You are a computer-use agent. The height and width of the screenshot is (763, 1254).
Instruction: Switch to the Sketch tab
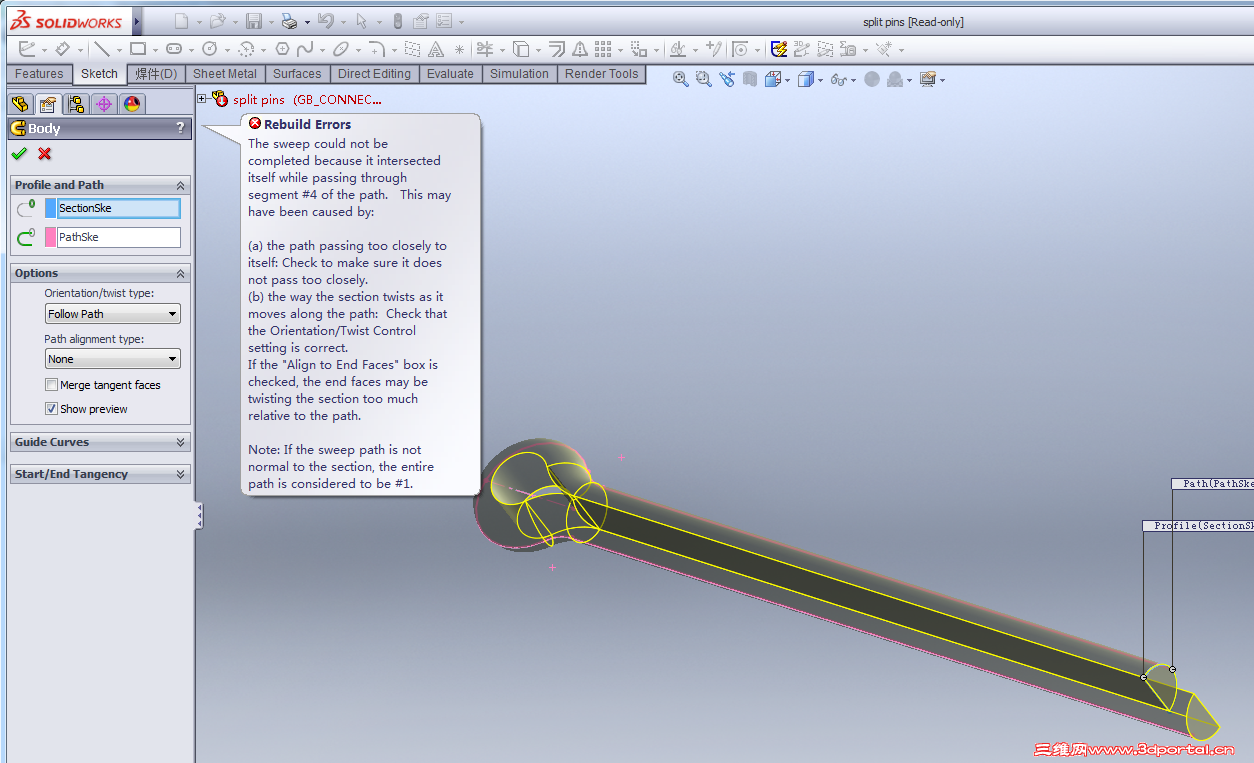99,74
